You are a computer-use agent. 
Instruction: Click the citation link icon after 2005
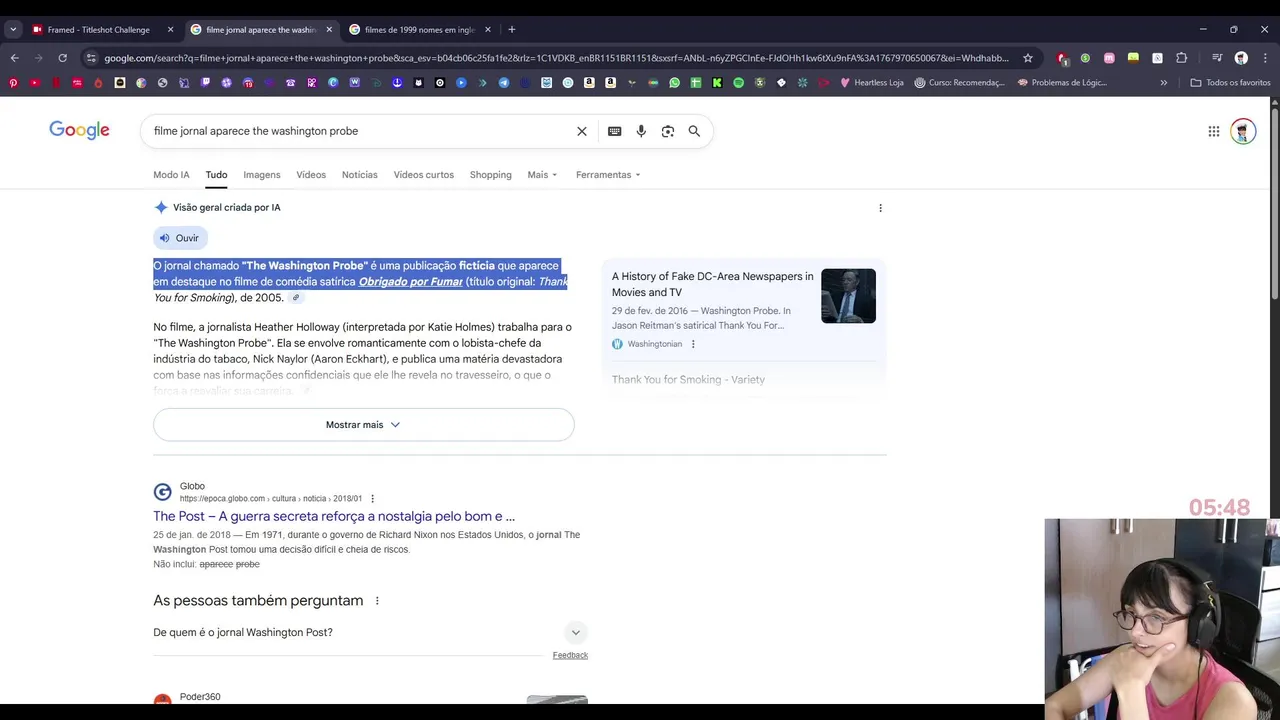click(296, 298)
